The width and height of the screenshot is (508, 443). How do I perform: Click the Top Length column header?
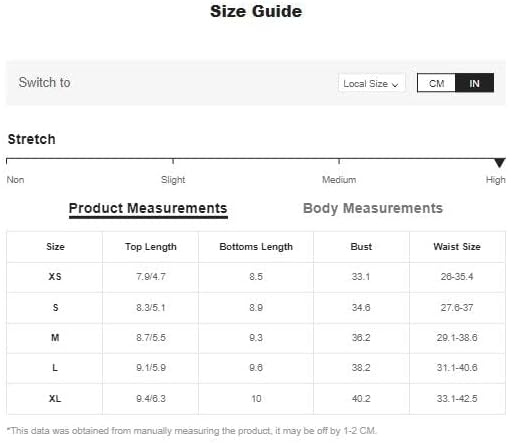(151, 247)
